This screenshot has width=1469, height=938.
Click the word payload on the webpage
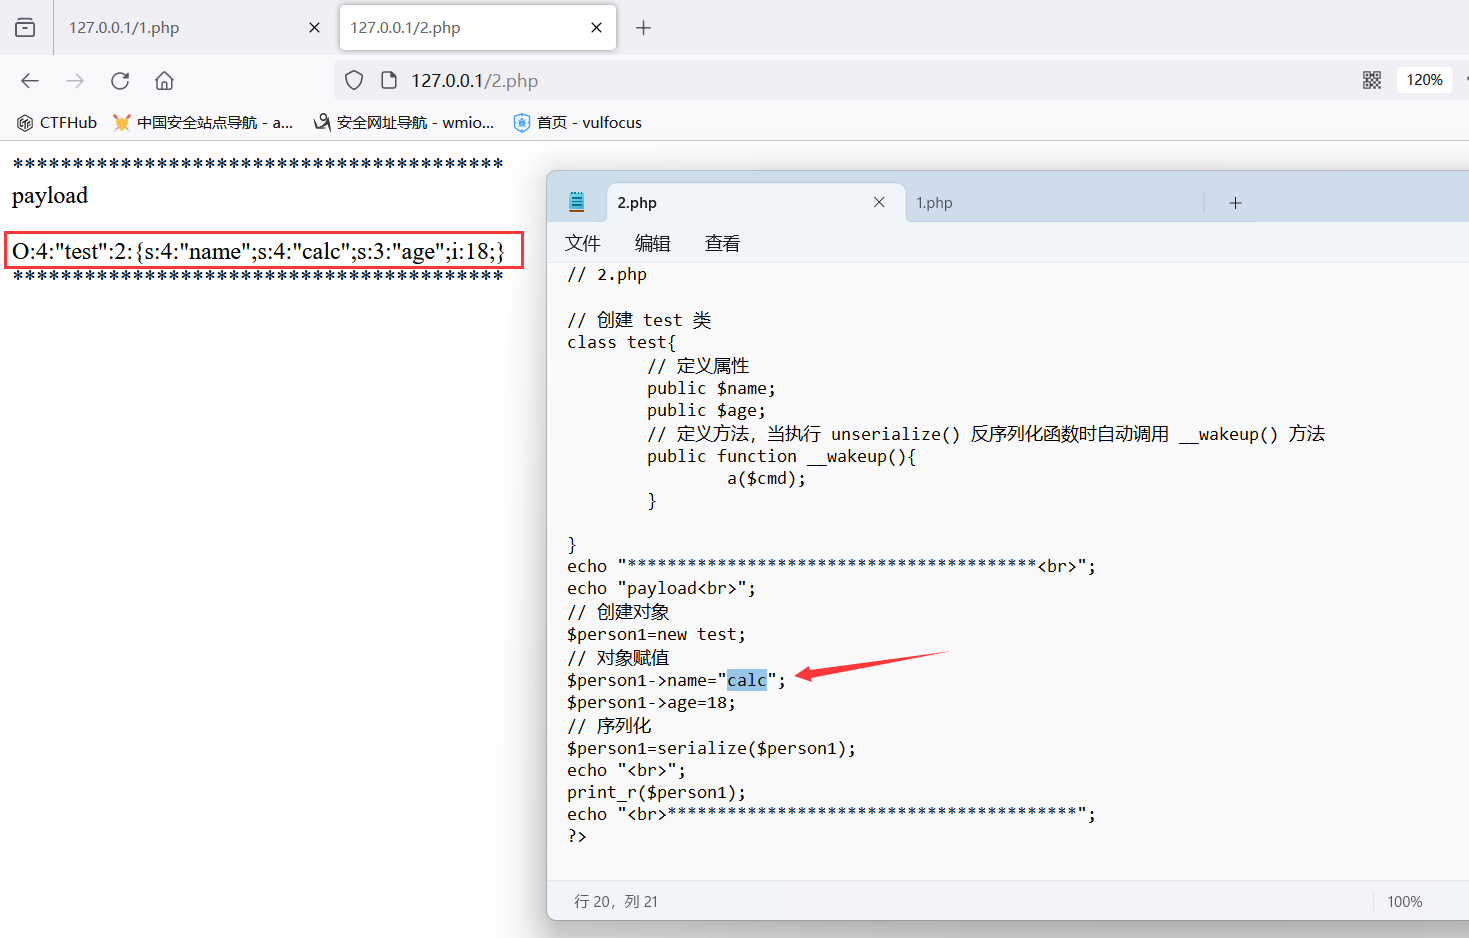50,195
